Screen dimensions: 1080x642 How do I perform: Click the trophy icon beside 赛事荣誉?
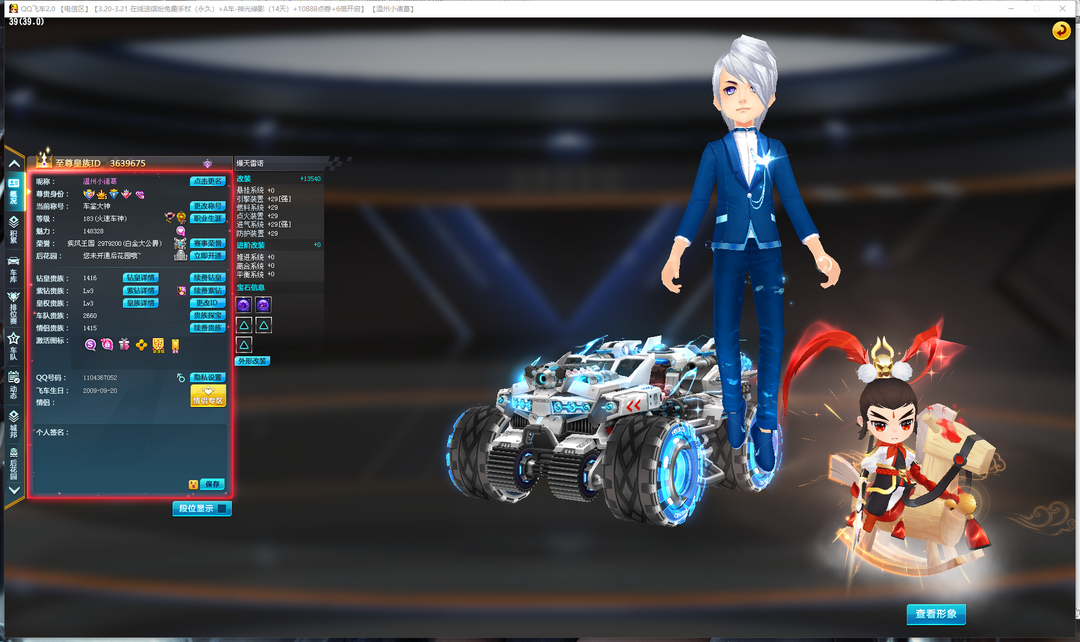click(x=180, y=243)
